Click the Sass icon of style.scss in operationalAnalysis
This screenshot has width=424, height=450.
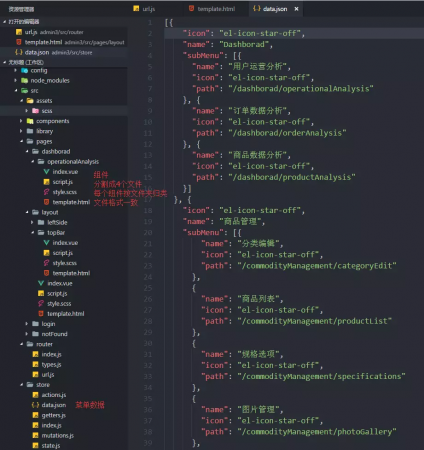tap(47, 192)
